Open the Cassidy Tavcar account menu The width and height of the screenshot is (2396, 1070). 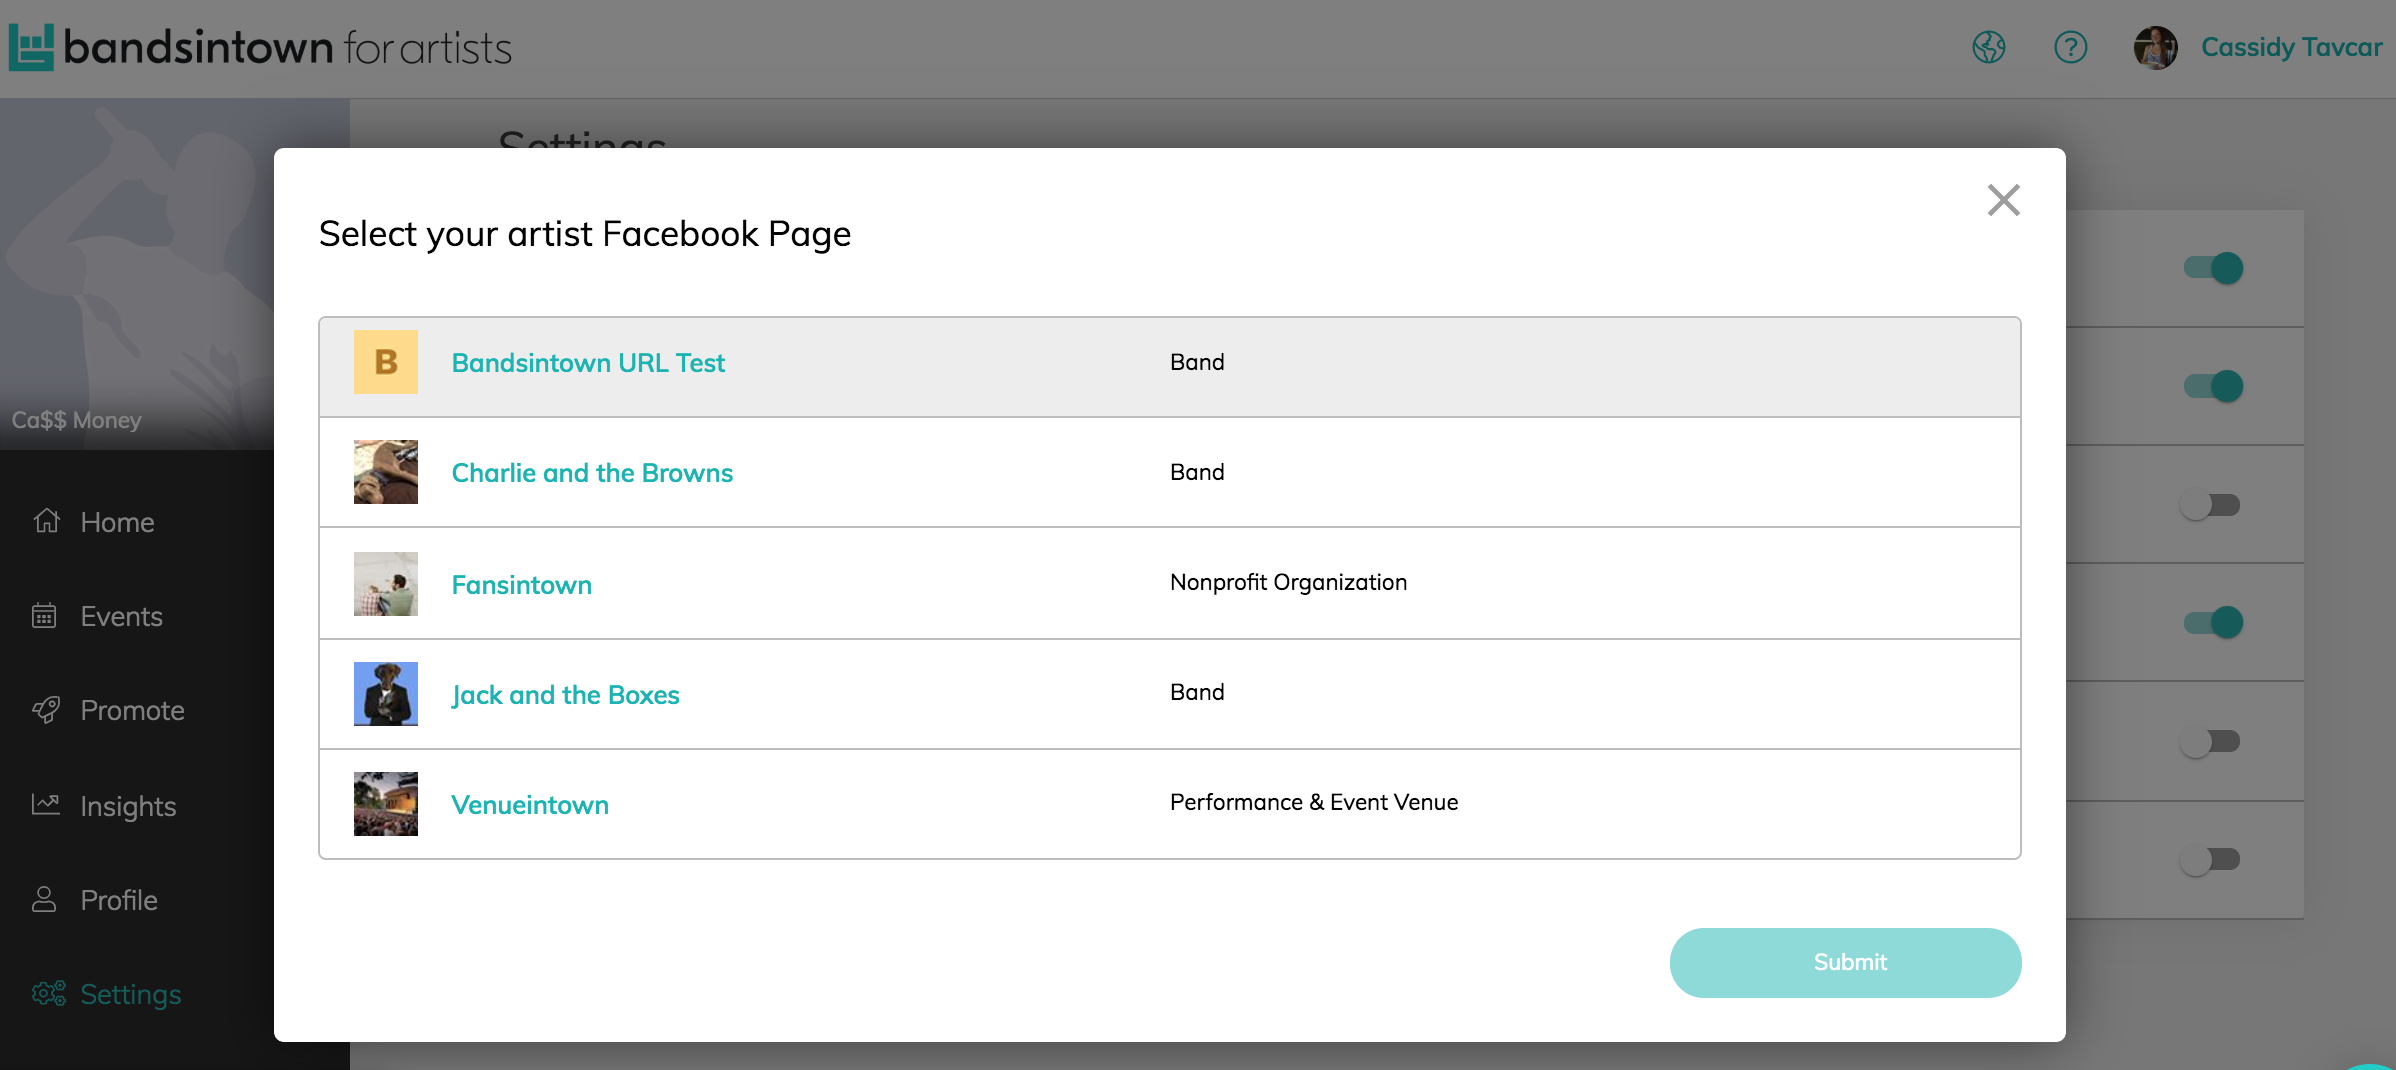(2291, 47)
